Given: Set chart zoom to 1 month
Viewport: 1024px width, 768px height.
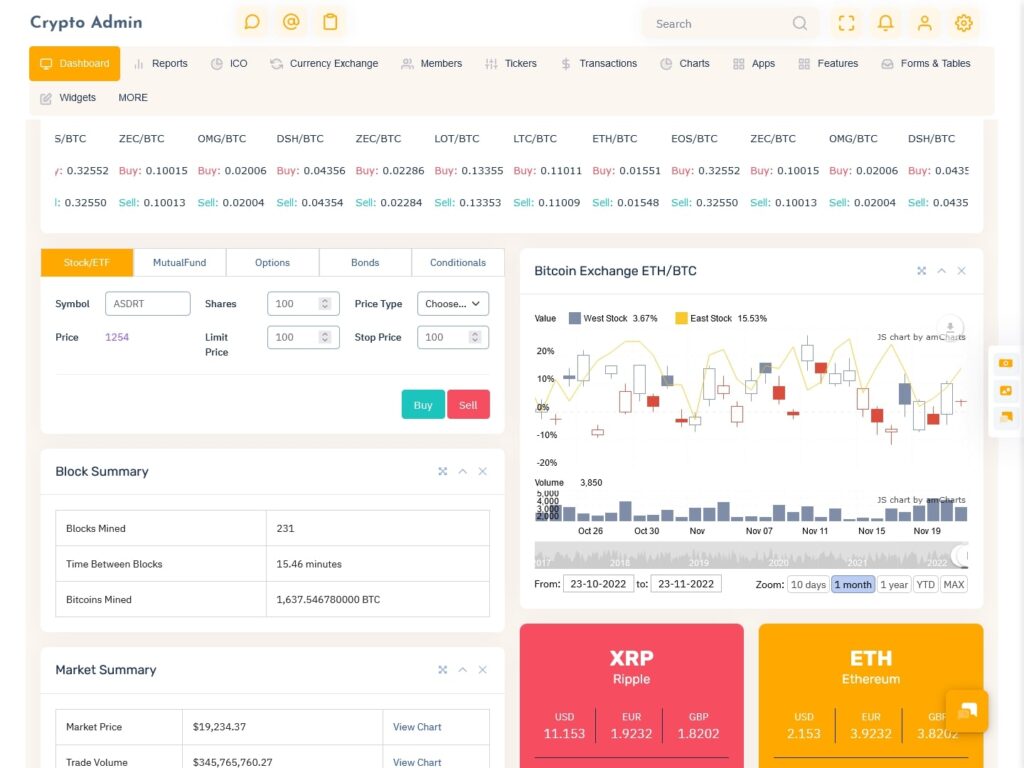Looking at the screenshot, I should 853,584.
